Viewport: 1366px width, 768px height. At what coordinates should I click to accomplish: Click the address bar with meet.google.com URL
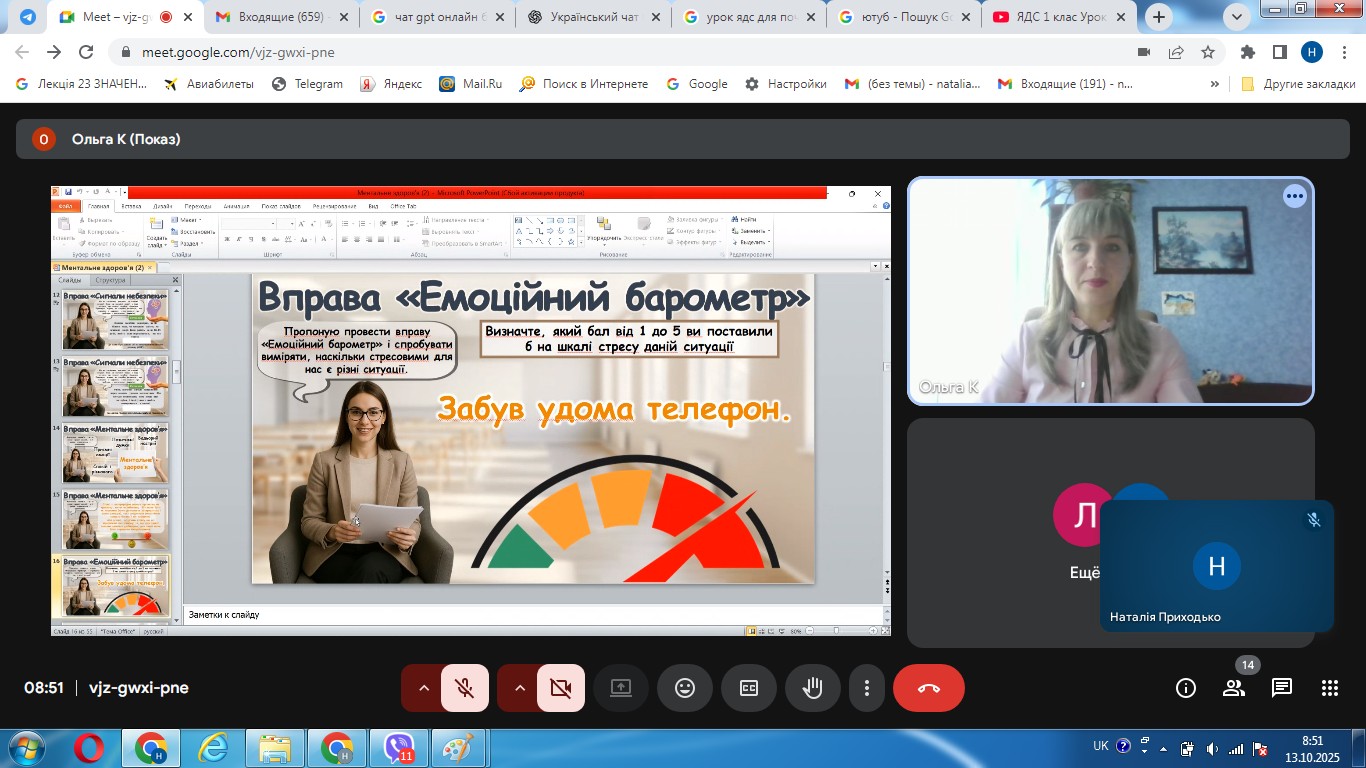click(600, 52)
